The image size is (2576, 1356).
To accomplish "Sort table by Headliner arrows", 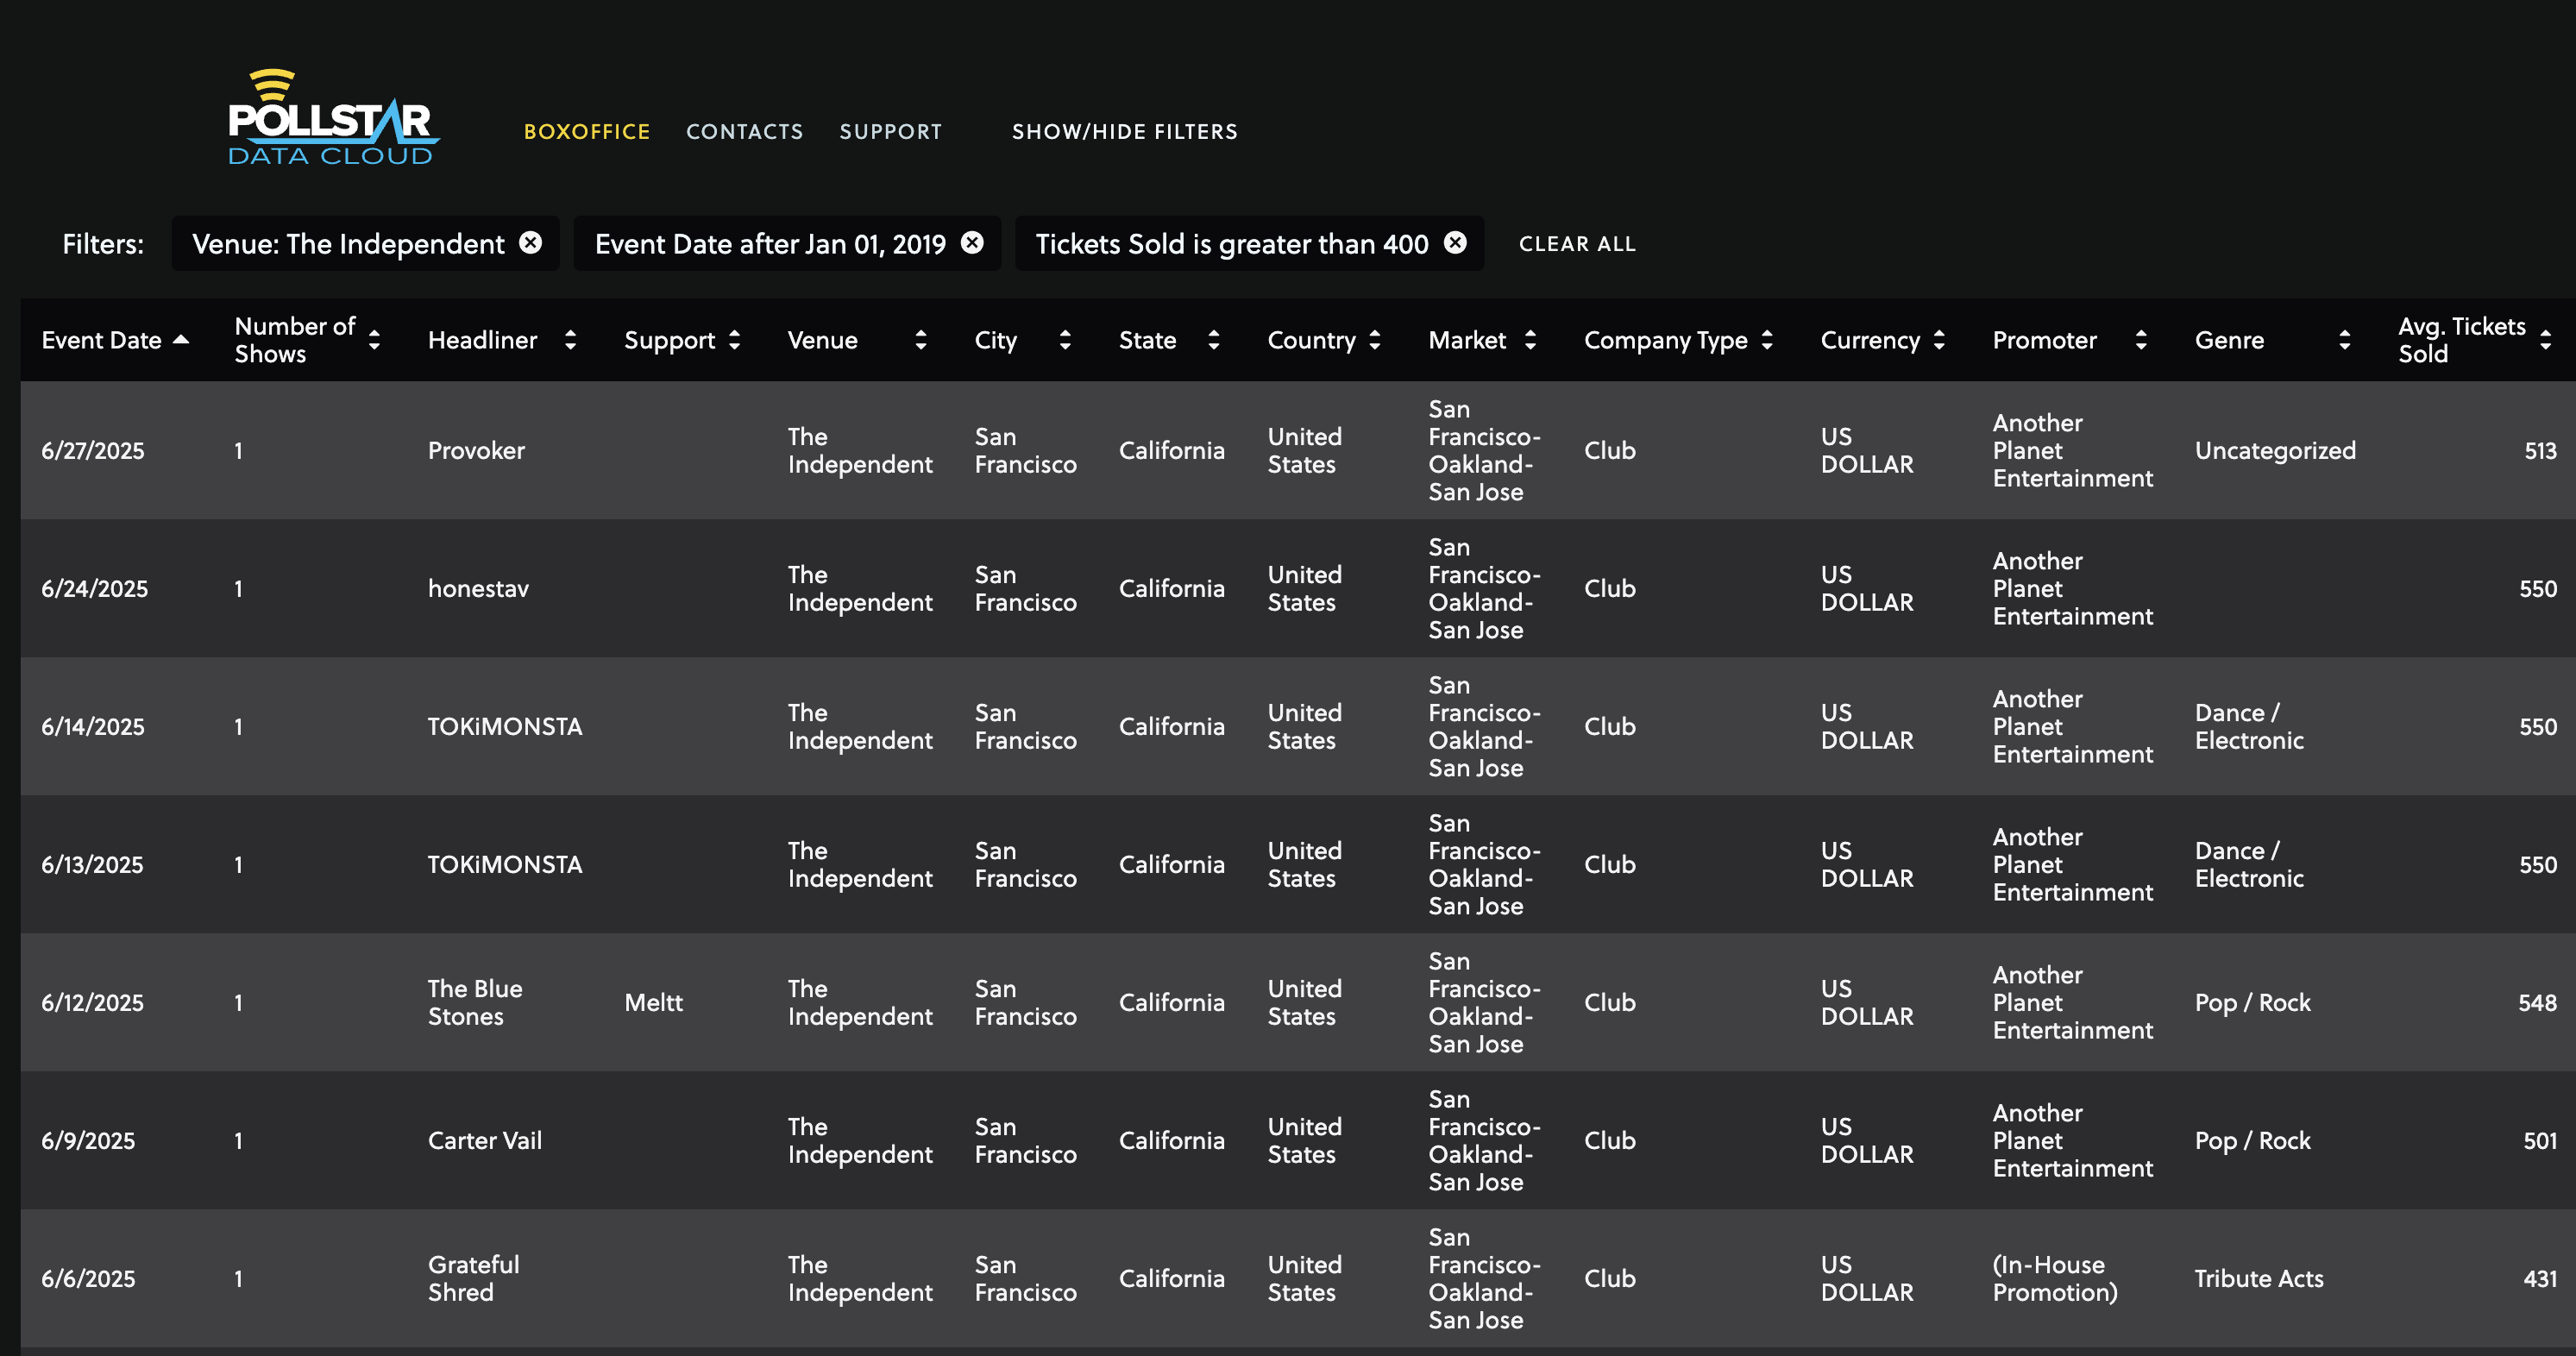I will [570, 340].
